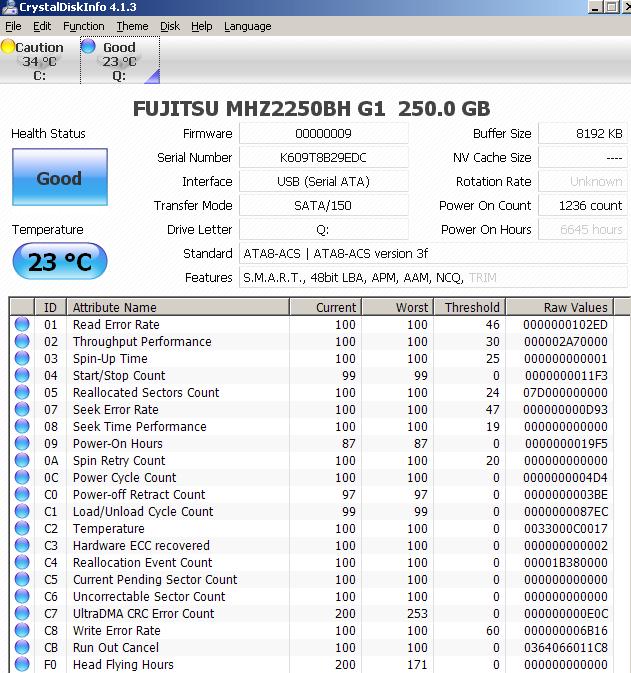This screenshot has height=673, width=631.
Task: Click the Buffer Size 8192 KB field
Action: 583,133
